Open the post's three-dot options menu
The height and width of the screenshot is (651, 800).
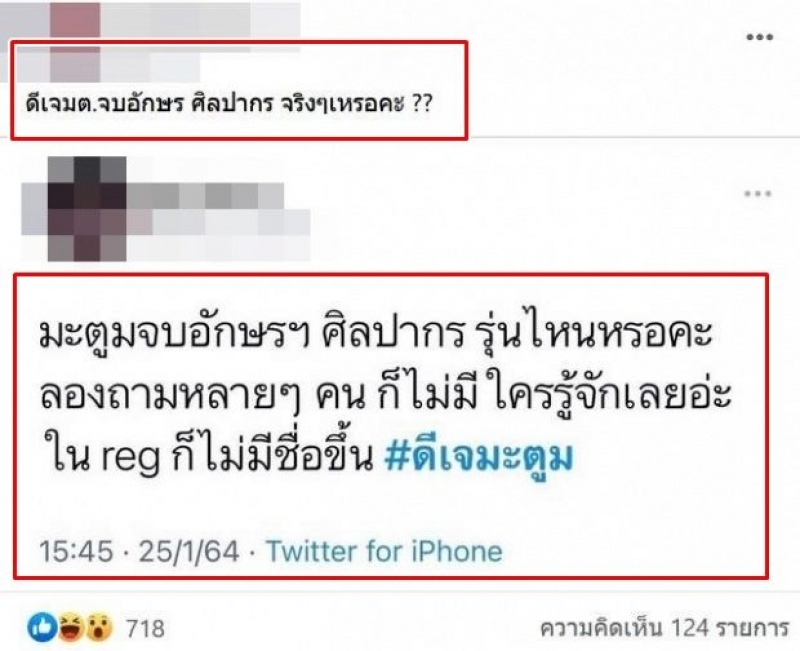[759, 37]
